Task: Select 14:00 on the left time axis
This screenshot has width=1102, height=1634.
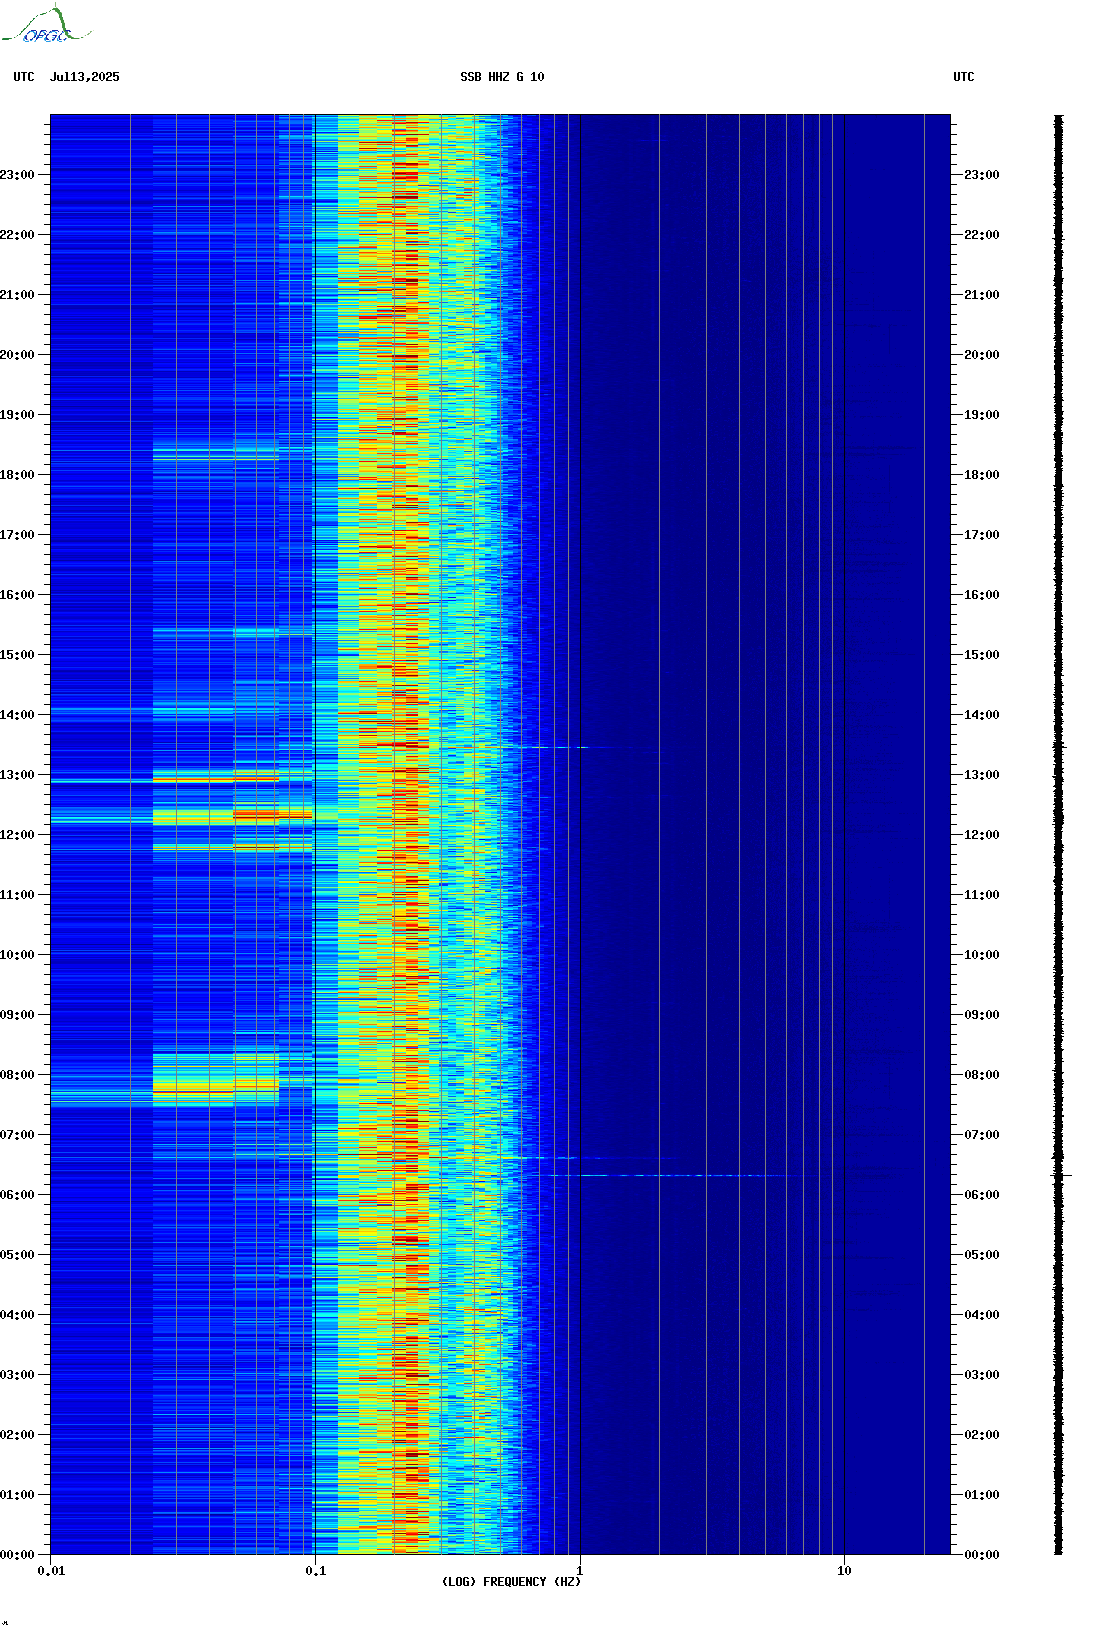Action: 17,715
